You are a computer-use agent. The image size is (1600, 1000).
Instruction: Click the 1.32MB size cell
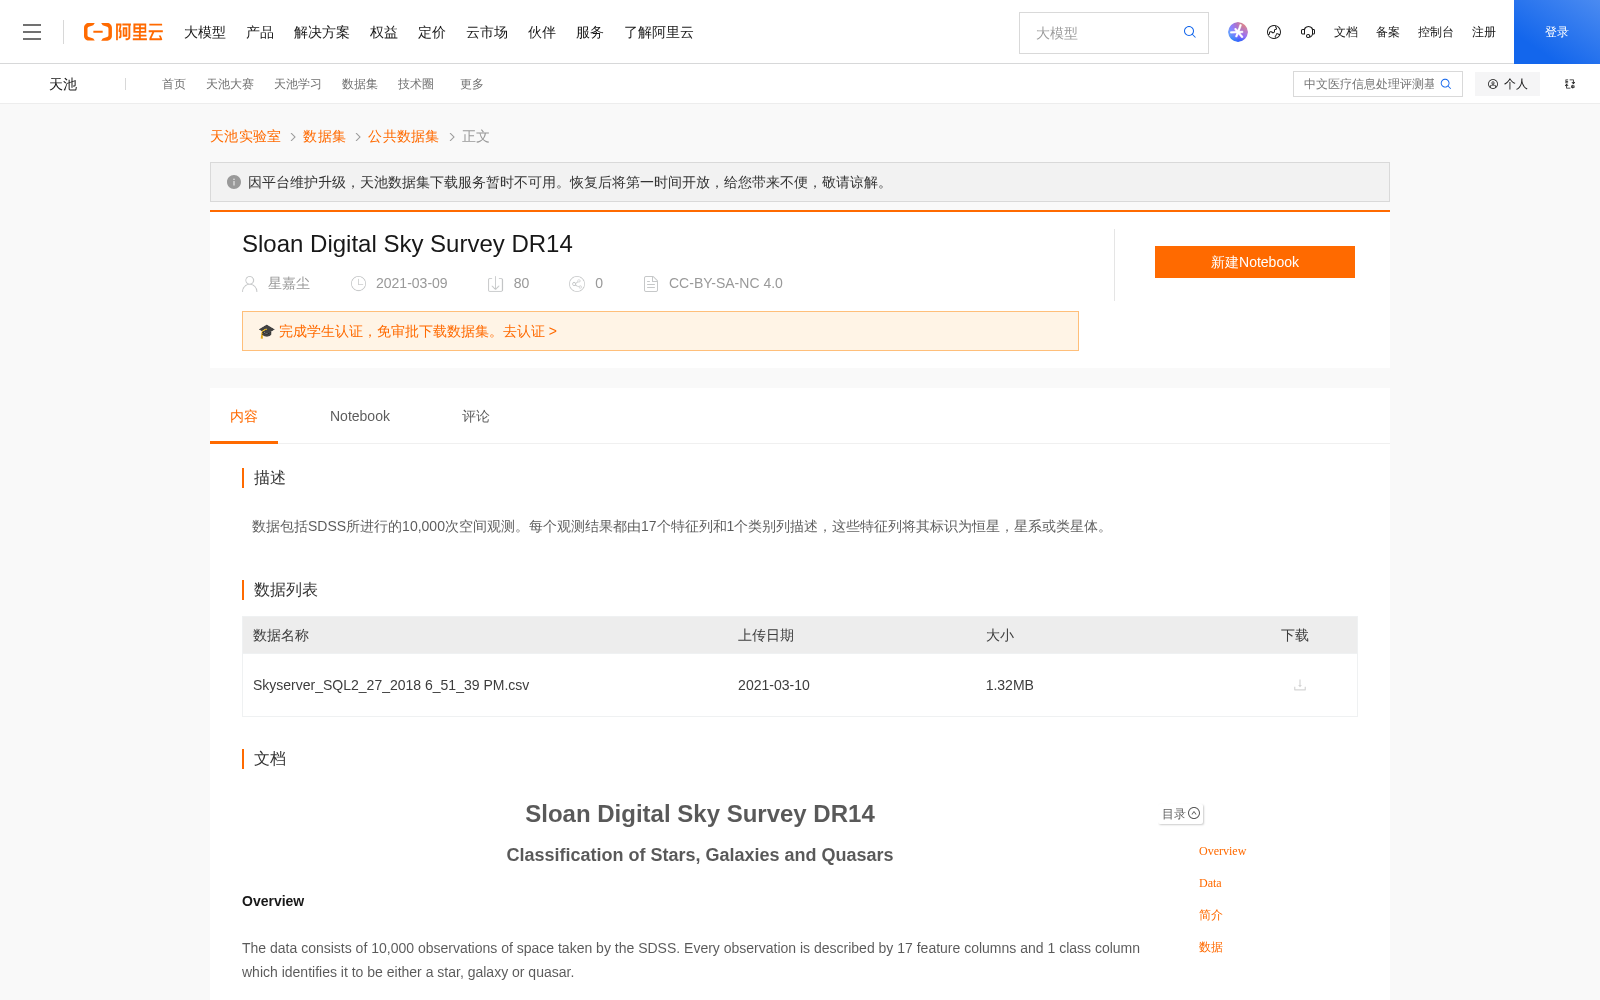pyautogui.click(x=1010, y=685)
